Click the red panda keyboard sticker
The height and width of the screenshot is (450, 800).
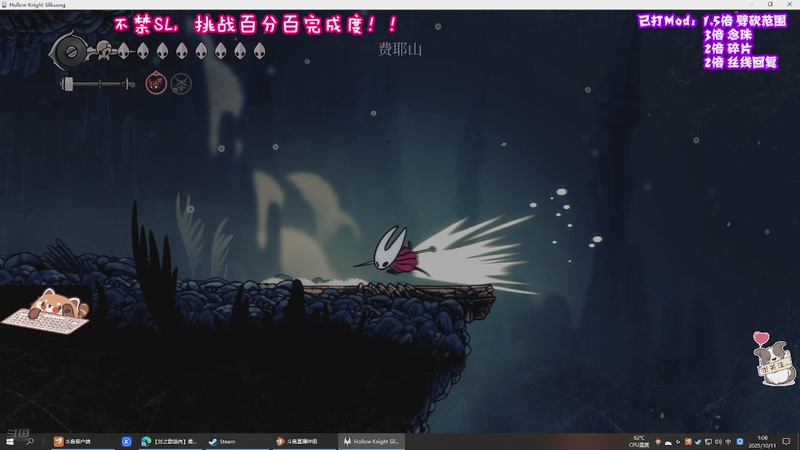48,311
